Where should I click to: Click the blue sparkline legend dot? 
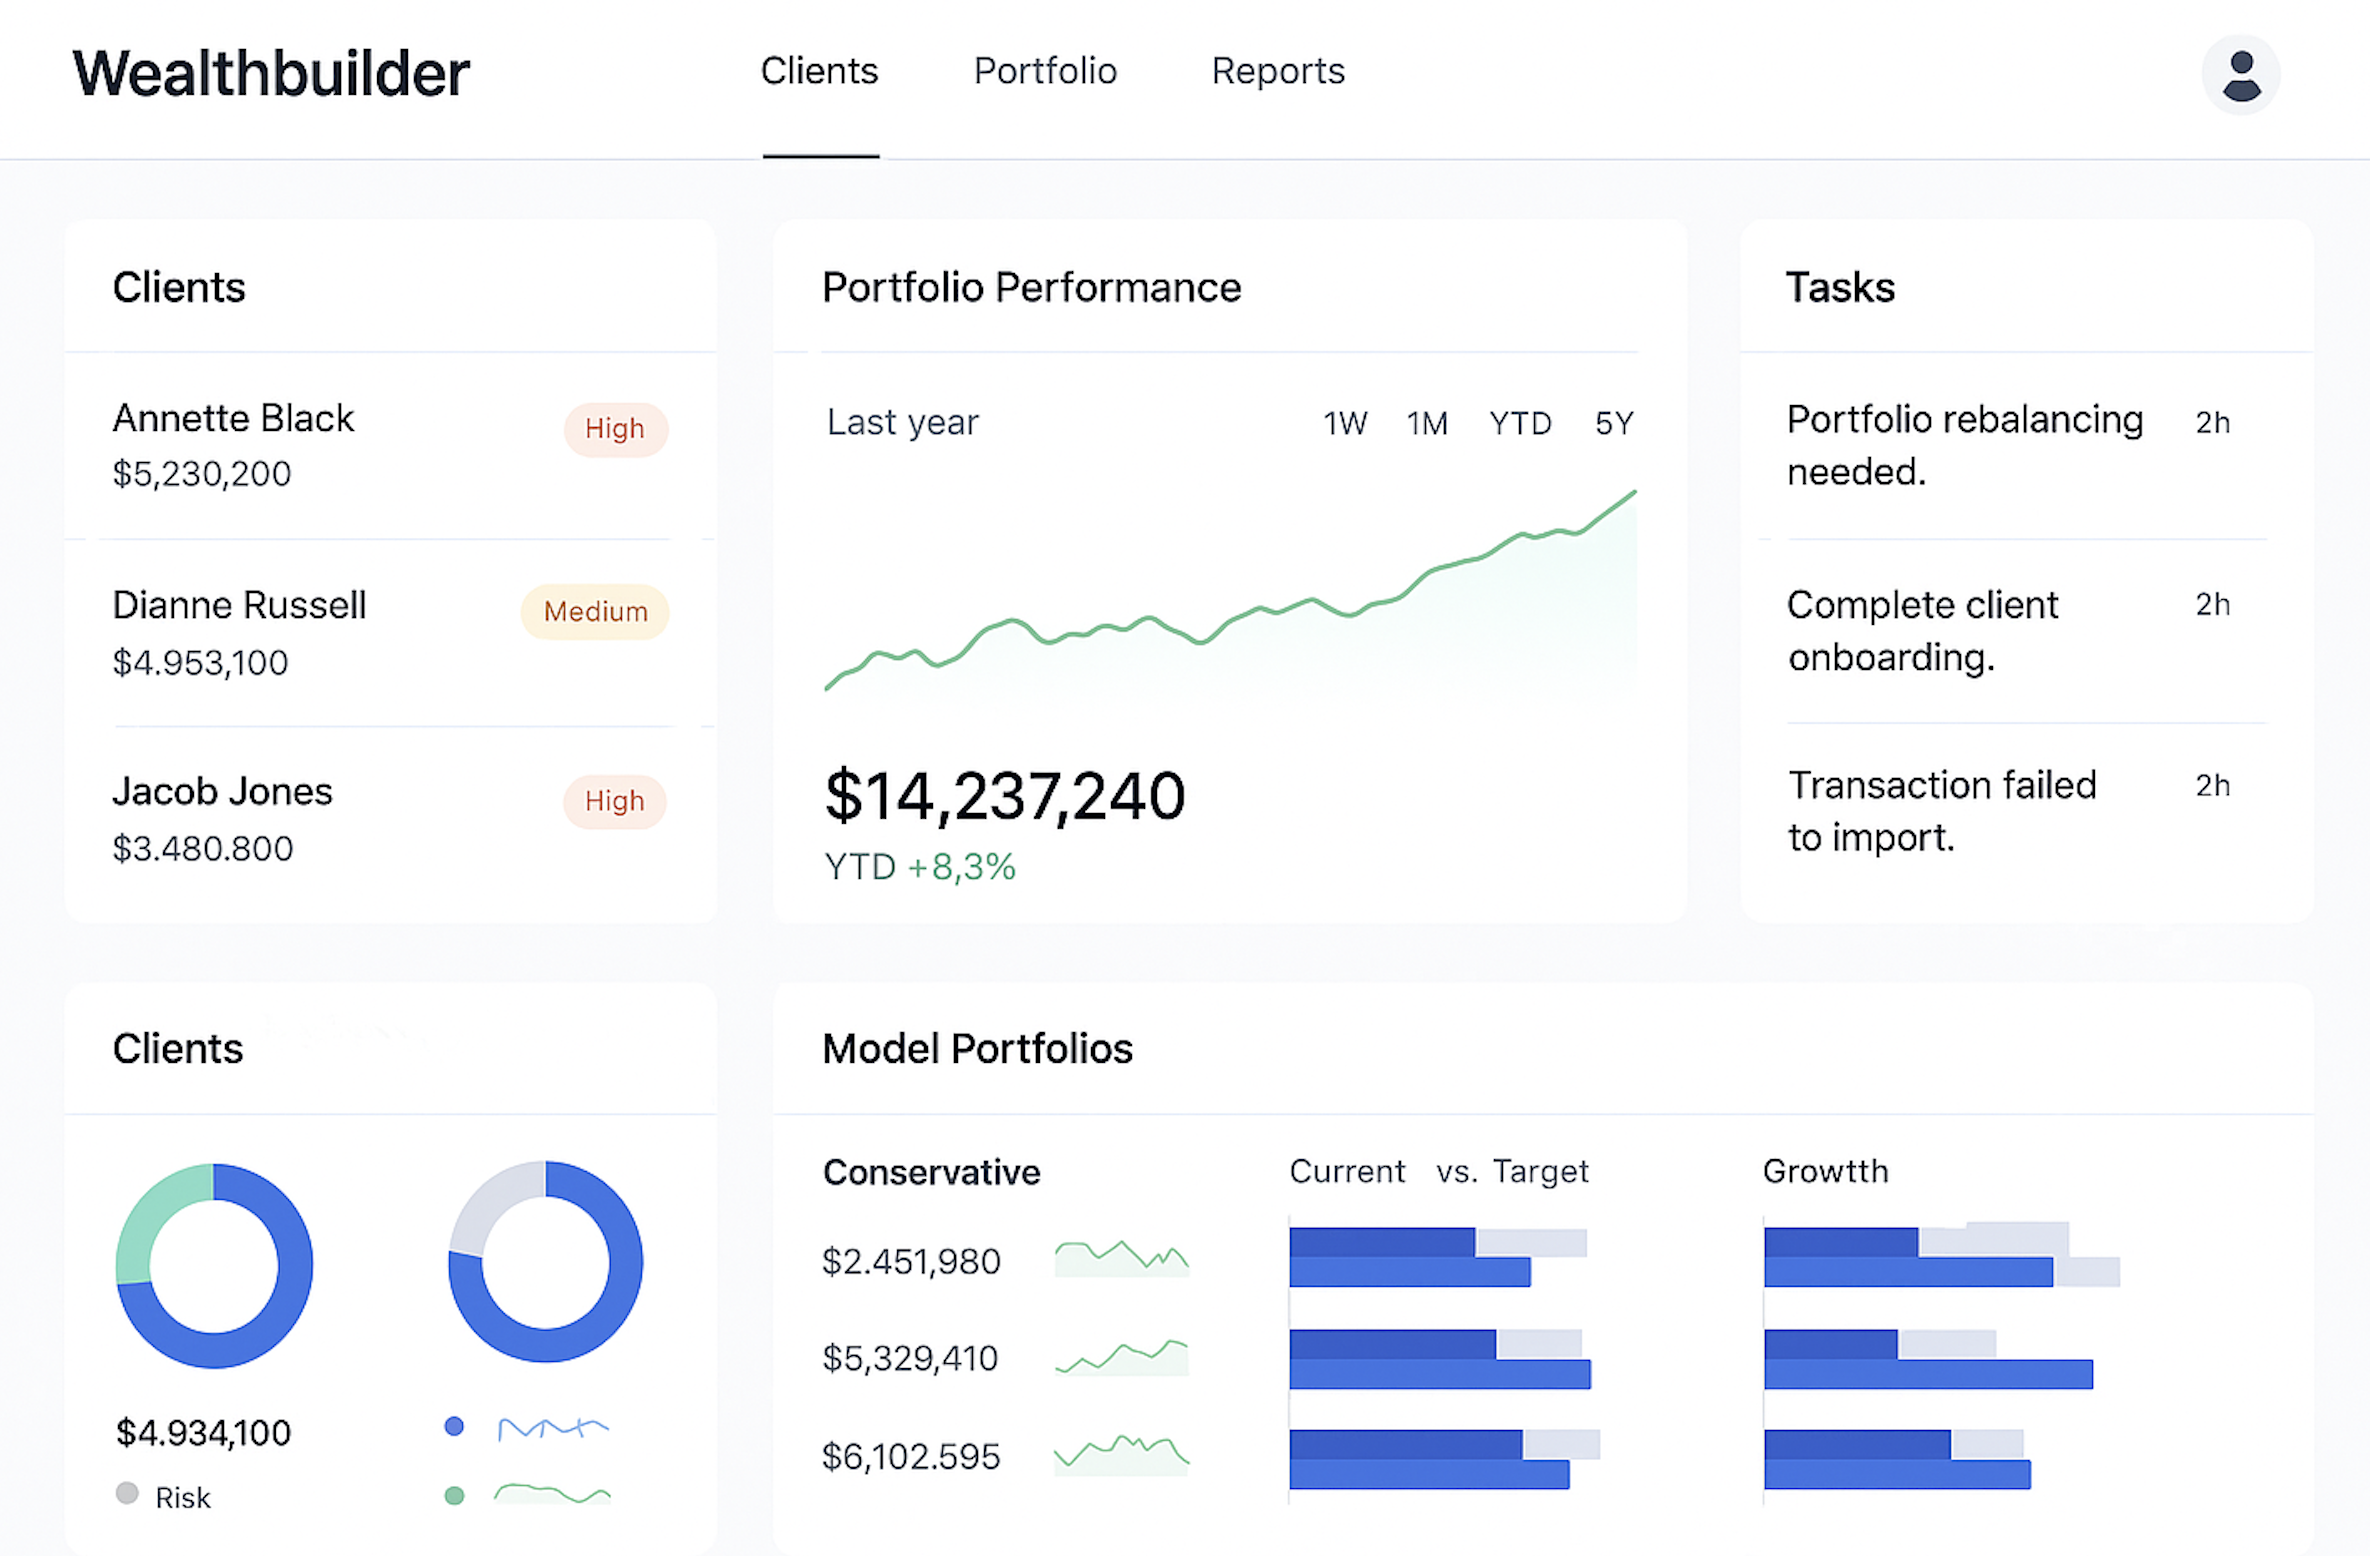(455, 1425)
